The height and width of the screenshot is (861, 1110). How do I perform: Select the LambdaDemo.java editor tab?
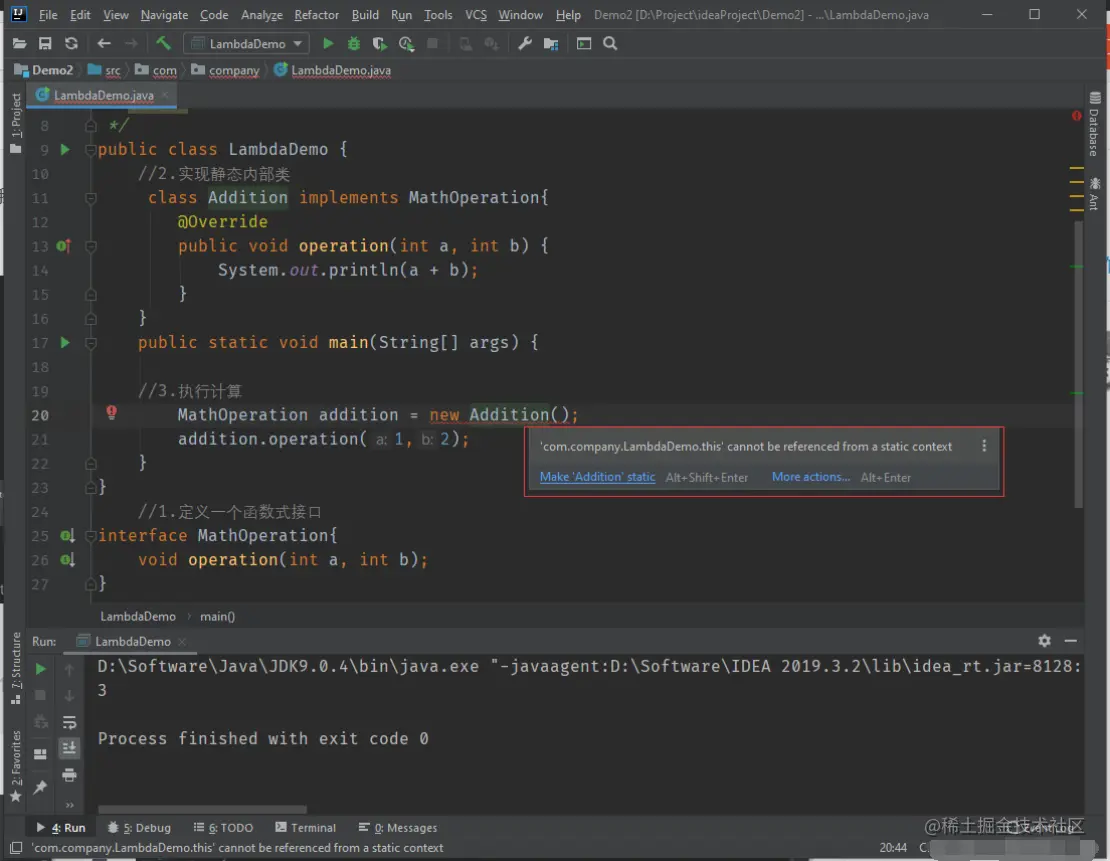(x=103, y=96)
